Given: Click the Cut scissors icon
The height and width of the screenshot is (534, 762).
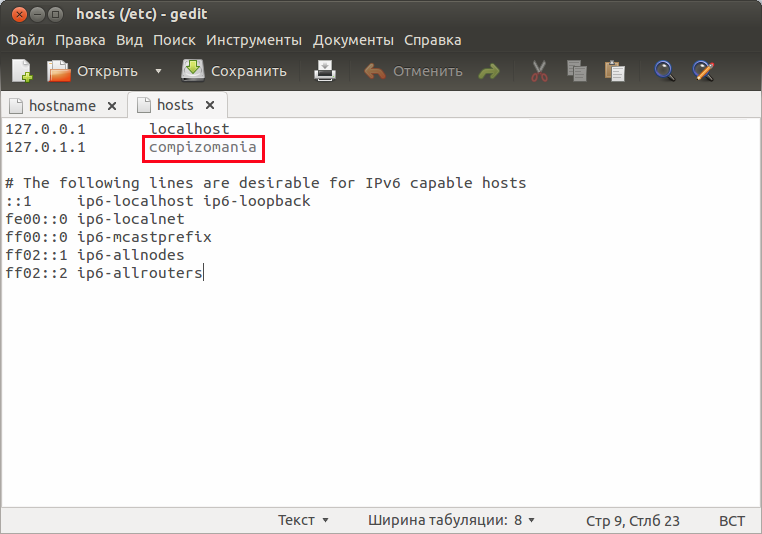Looking at the screenshot, I should pyautogui.click(x=539, y=71).
